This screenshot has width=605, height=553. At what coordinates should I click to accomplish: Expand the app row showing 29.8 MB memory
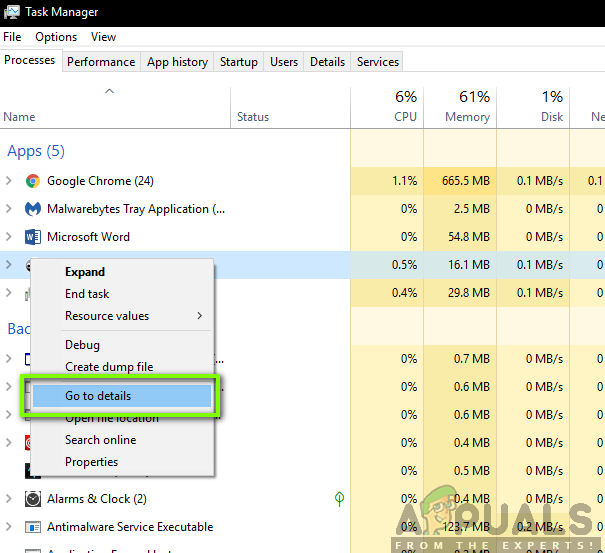coord(8,293)
